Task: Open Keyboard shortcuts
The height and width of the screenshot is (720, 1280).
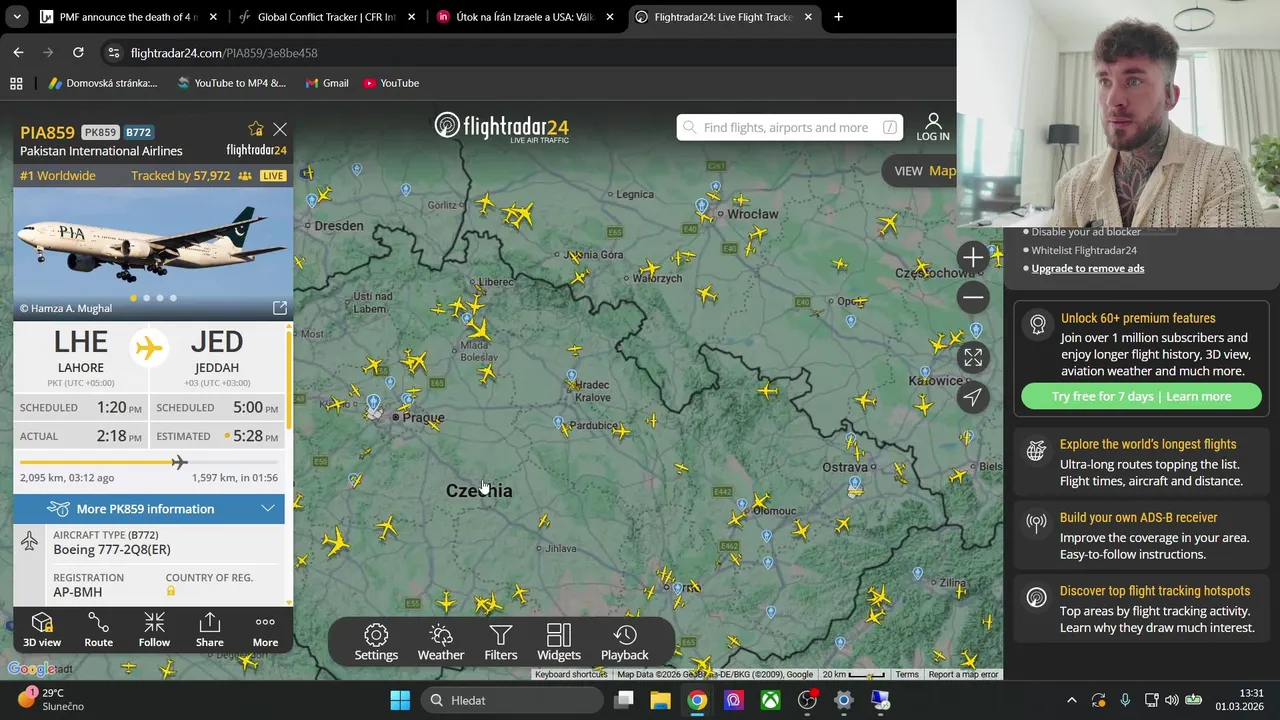Action: [571, 675]
